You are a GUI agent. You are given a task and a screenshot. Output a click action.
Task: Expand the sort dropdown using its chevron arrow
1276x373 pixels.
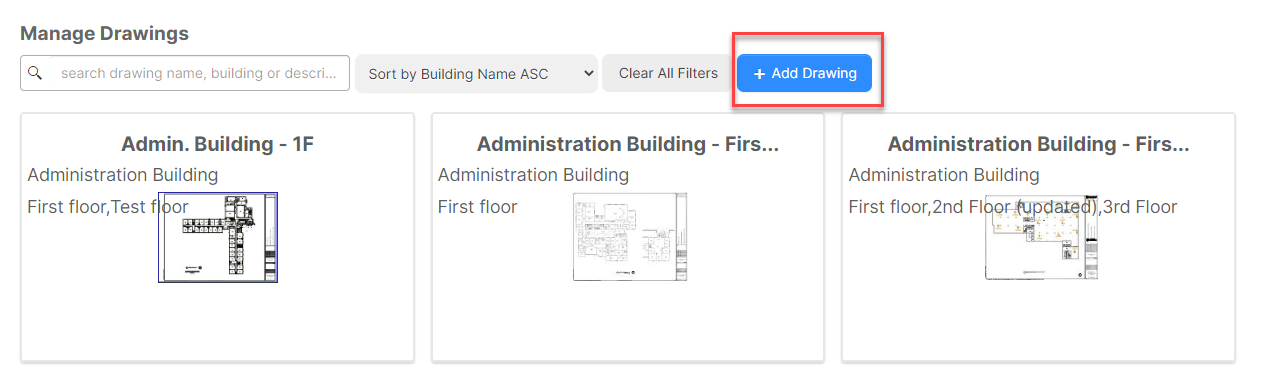pos(587,74)
